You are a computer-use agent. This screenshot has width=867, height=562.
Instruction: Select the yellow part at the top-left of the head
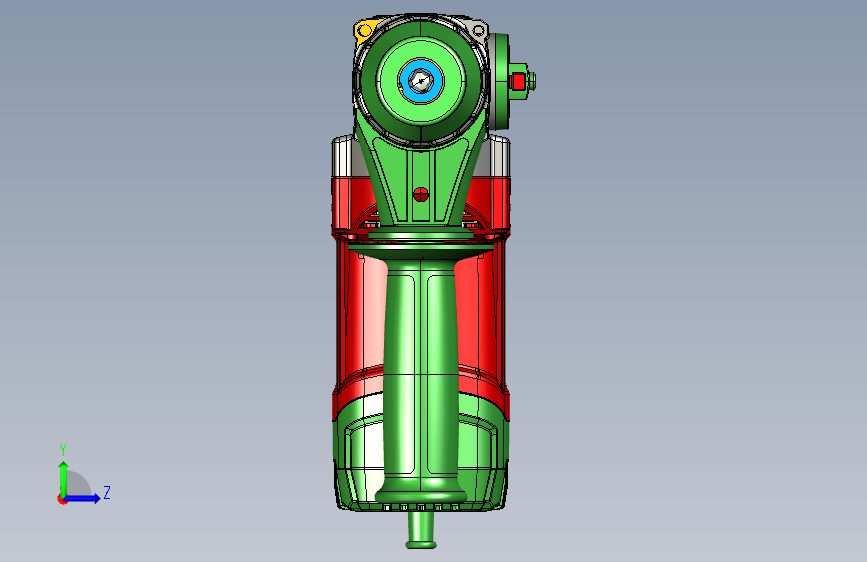coord(366,30)
